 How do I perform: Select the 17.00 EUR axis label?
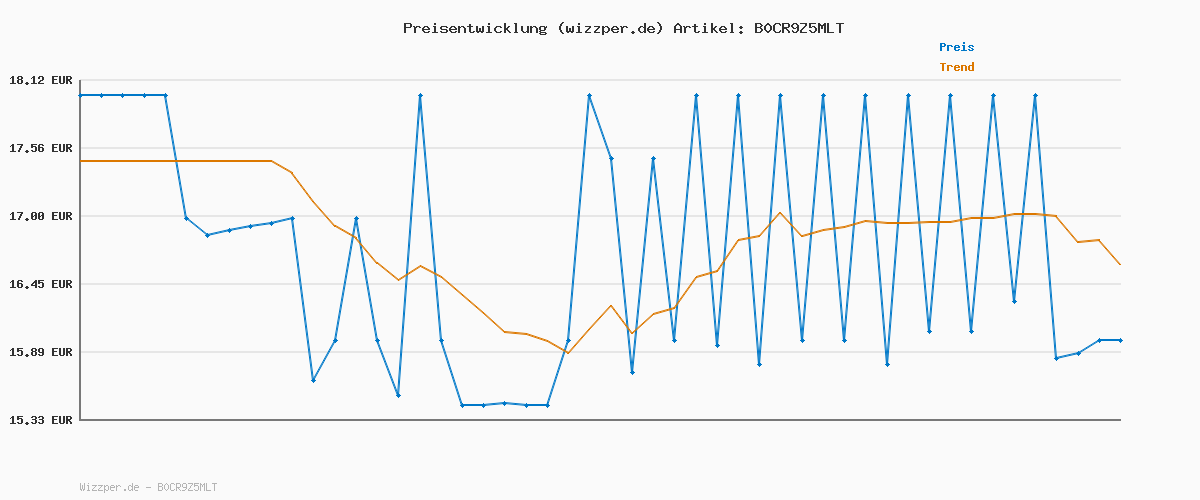pyautogui.click(x=41, y=216)
